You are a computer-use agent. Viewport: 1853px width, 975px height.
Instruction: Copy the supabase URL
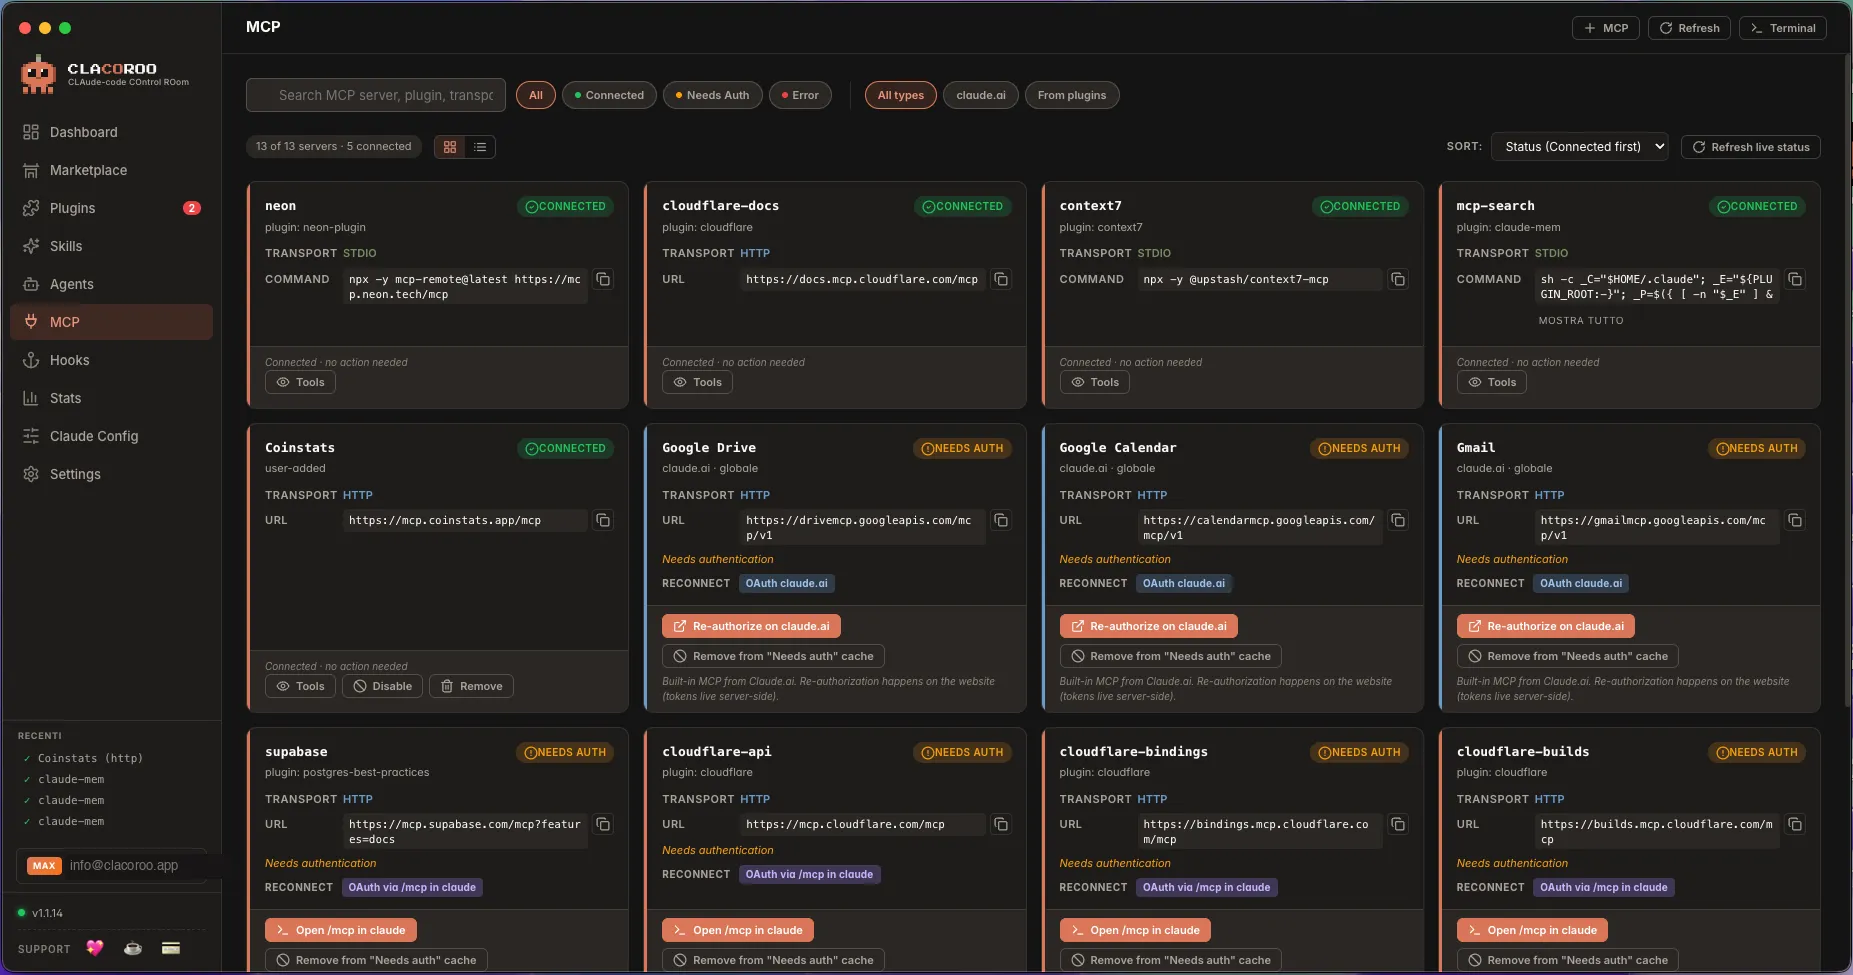[x=603, y=824]
